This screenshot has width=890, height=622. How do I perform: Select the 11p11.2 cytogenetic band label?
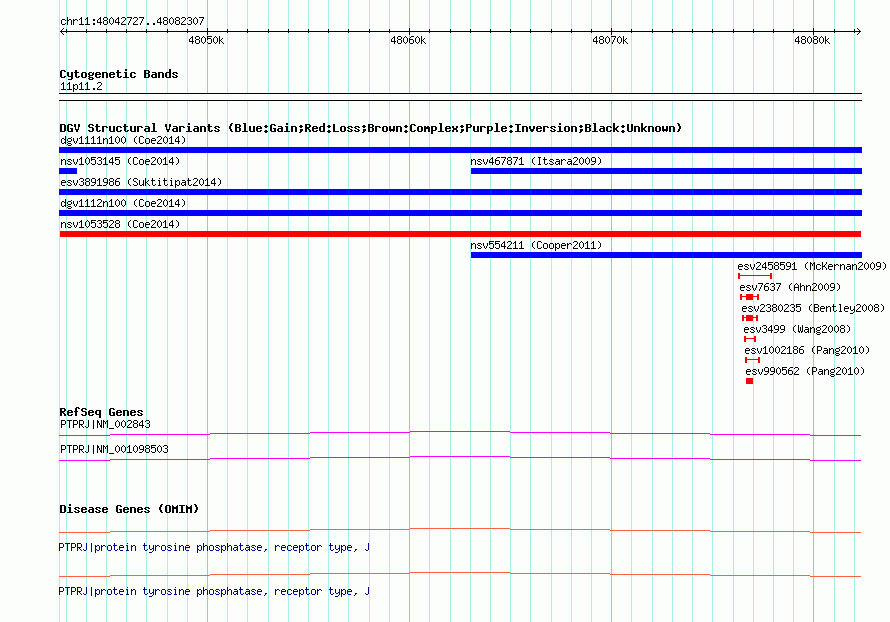coord(81,86)
